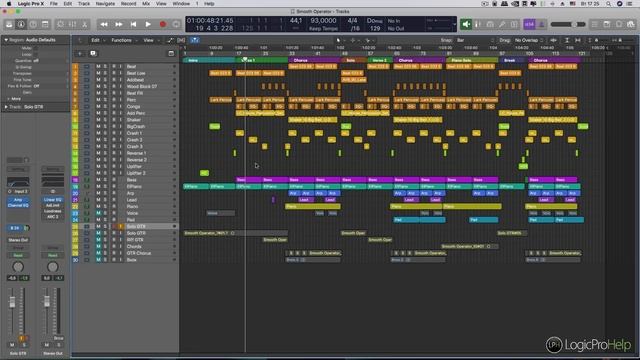
Task: Open the Navigate menu
Action: point(105,4)
